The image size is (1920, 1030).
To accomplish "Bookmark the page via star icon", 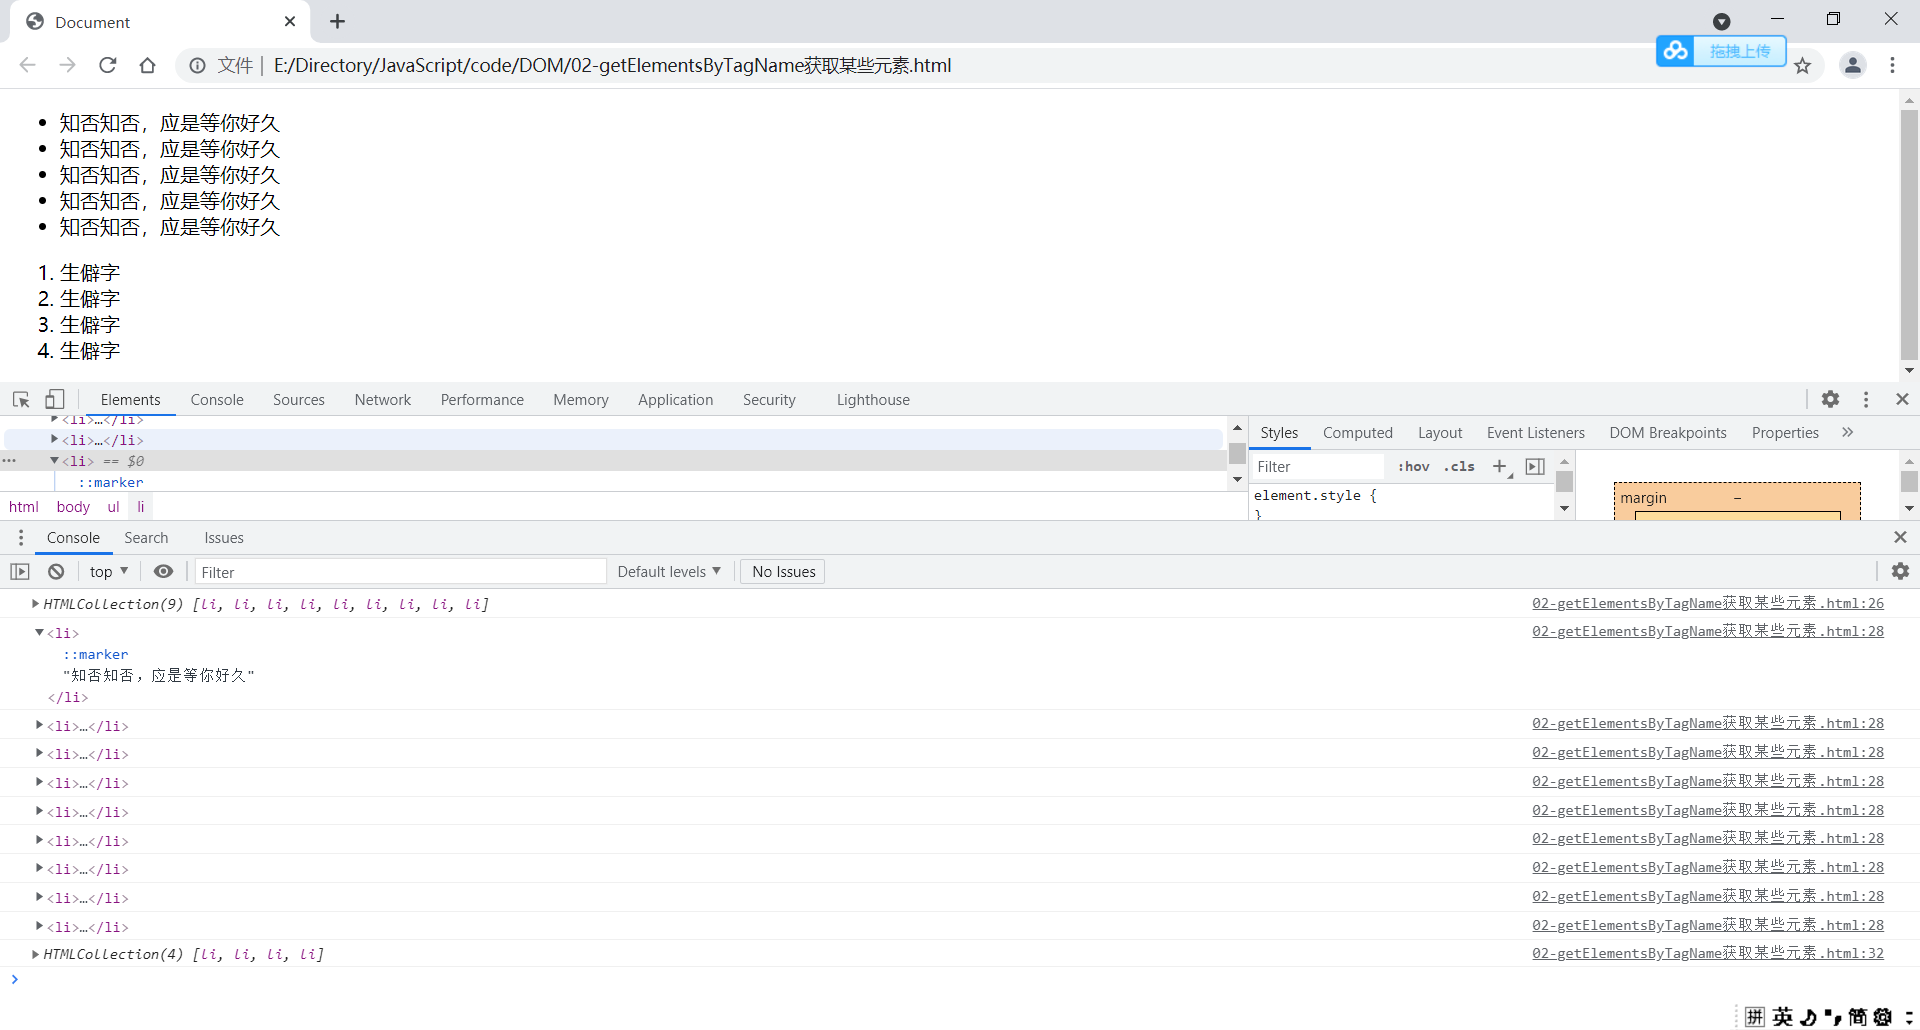I will pos(1803,65).
